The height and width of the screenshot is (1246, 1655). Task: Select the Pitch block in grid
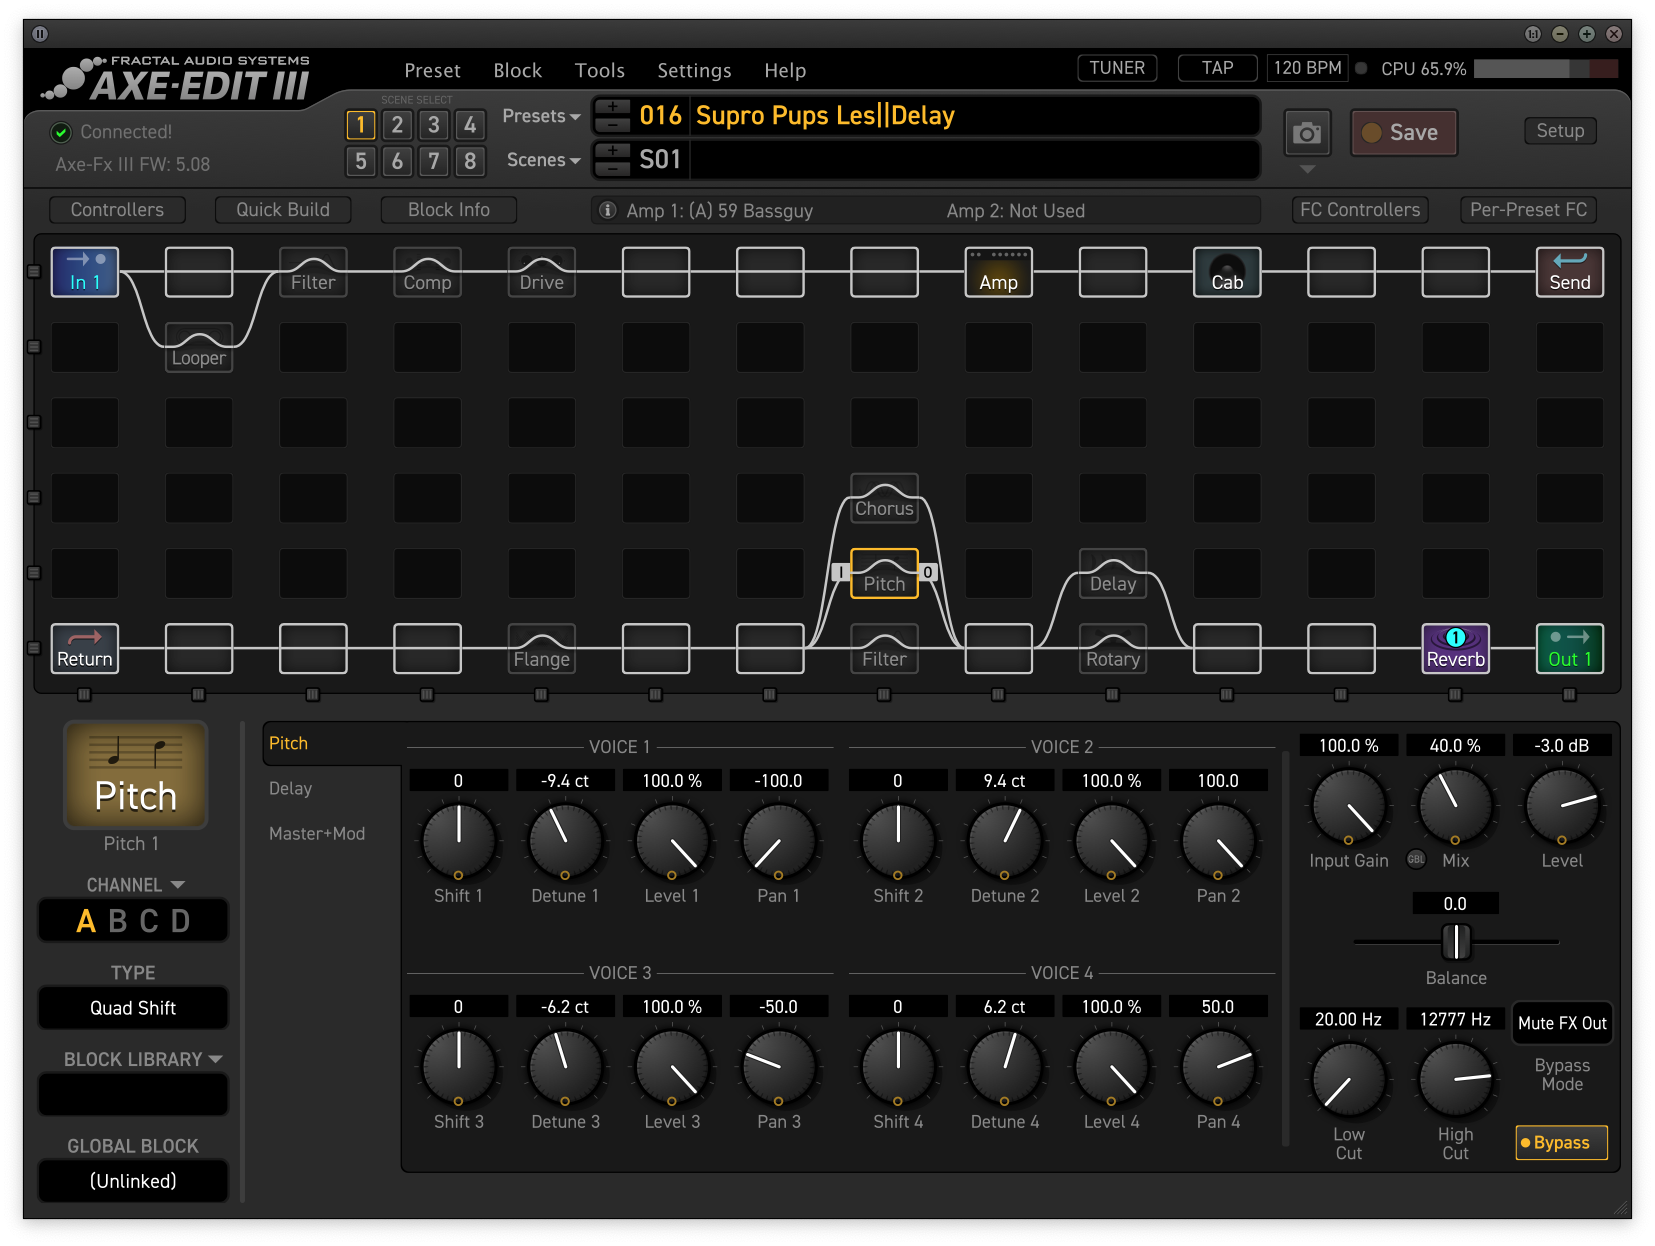[884, 574]
